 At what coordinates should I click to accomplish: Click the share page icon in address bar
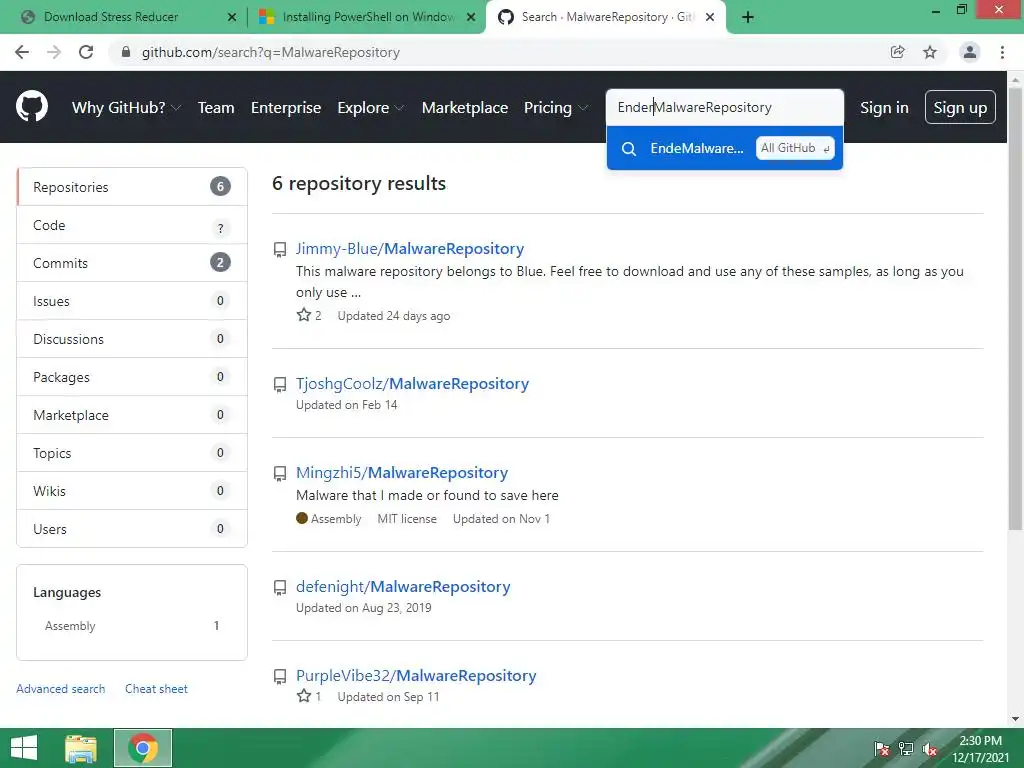(x=898, y=52)
